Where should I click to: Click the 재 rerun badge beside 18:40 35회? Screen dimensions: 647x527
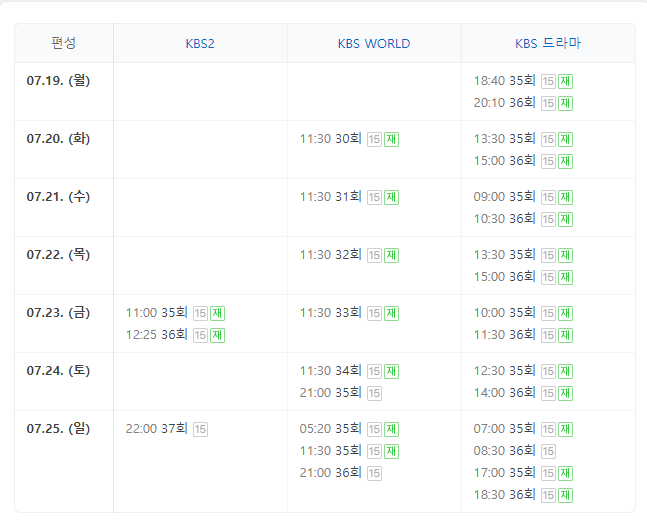click(565, 81)
